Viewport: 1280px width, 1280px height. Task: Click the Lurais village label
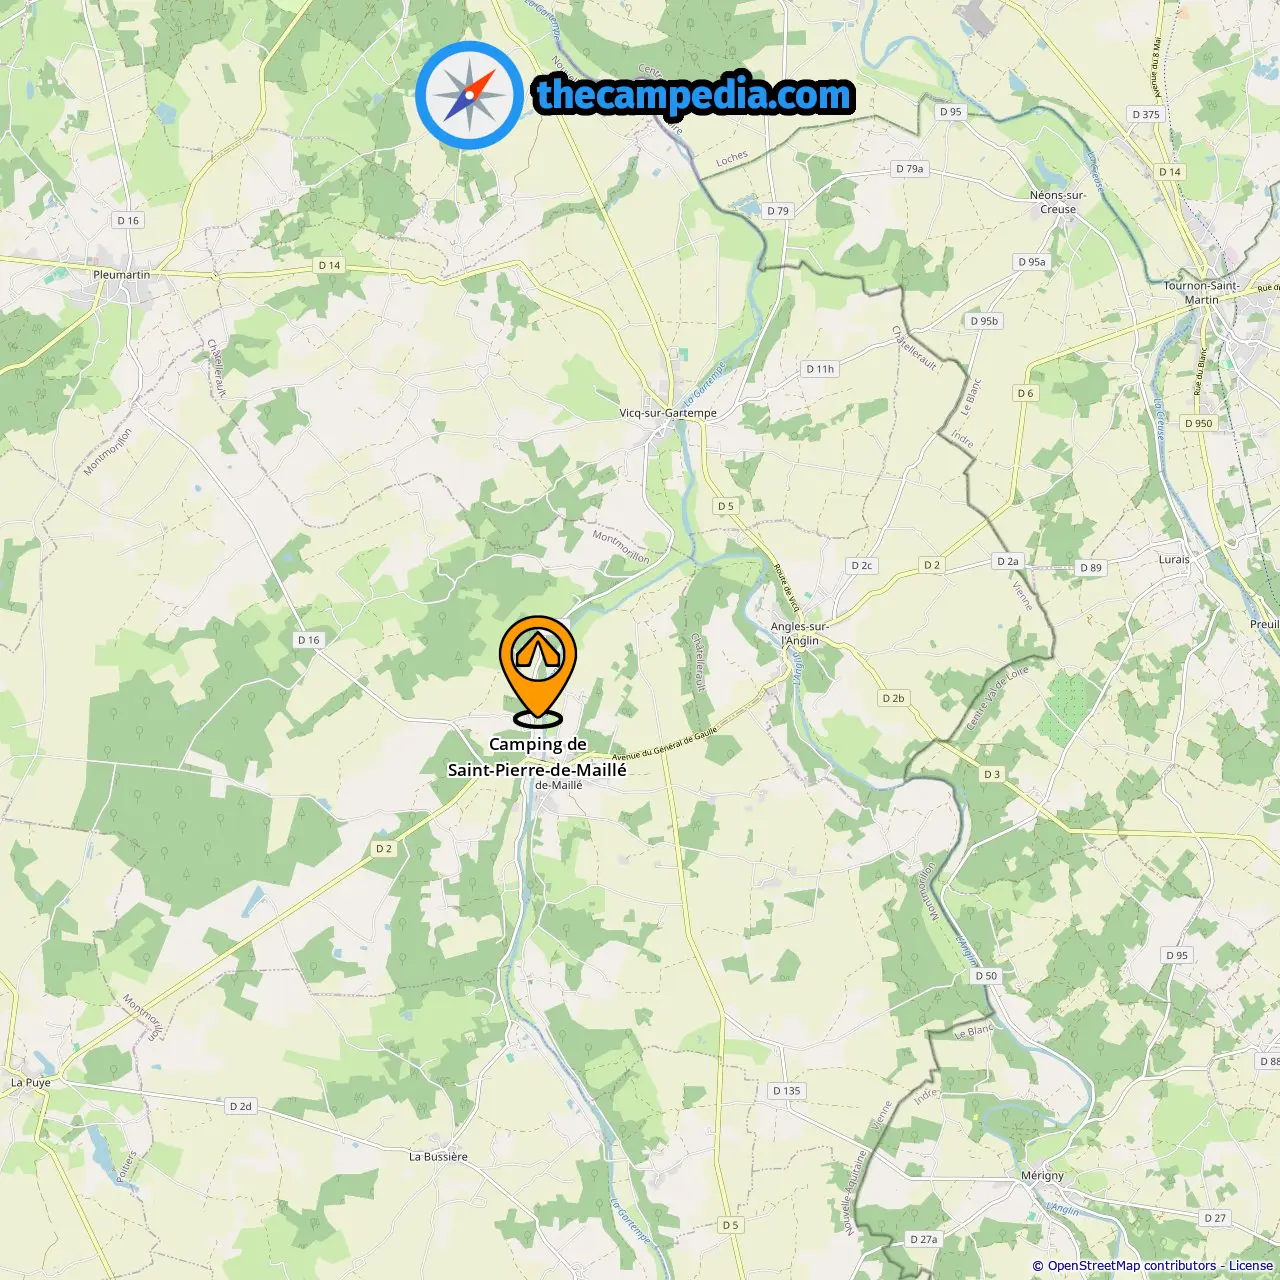tap(1174, 560)
